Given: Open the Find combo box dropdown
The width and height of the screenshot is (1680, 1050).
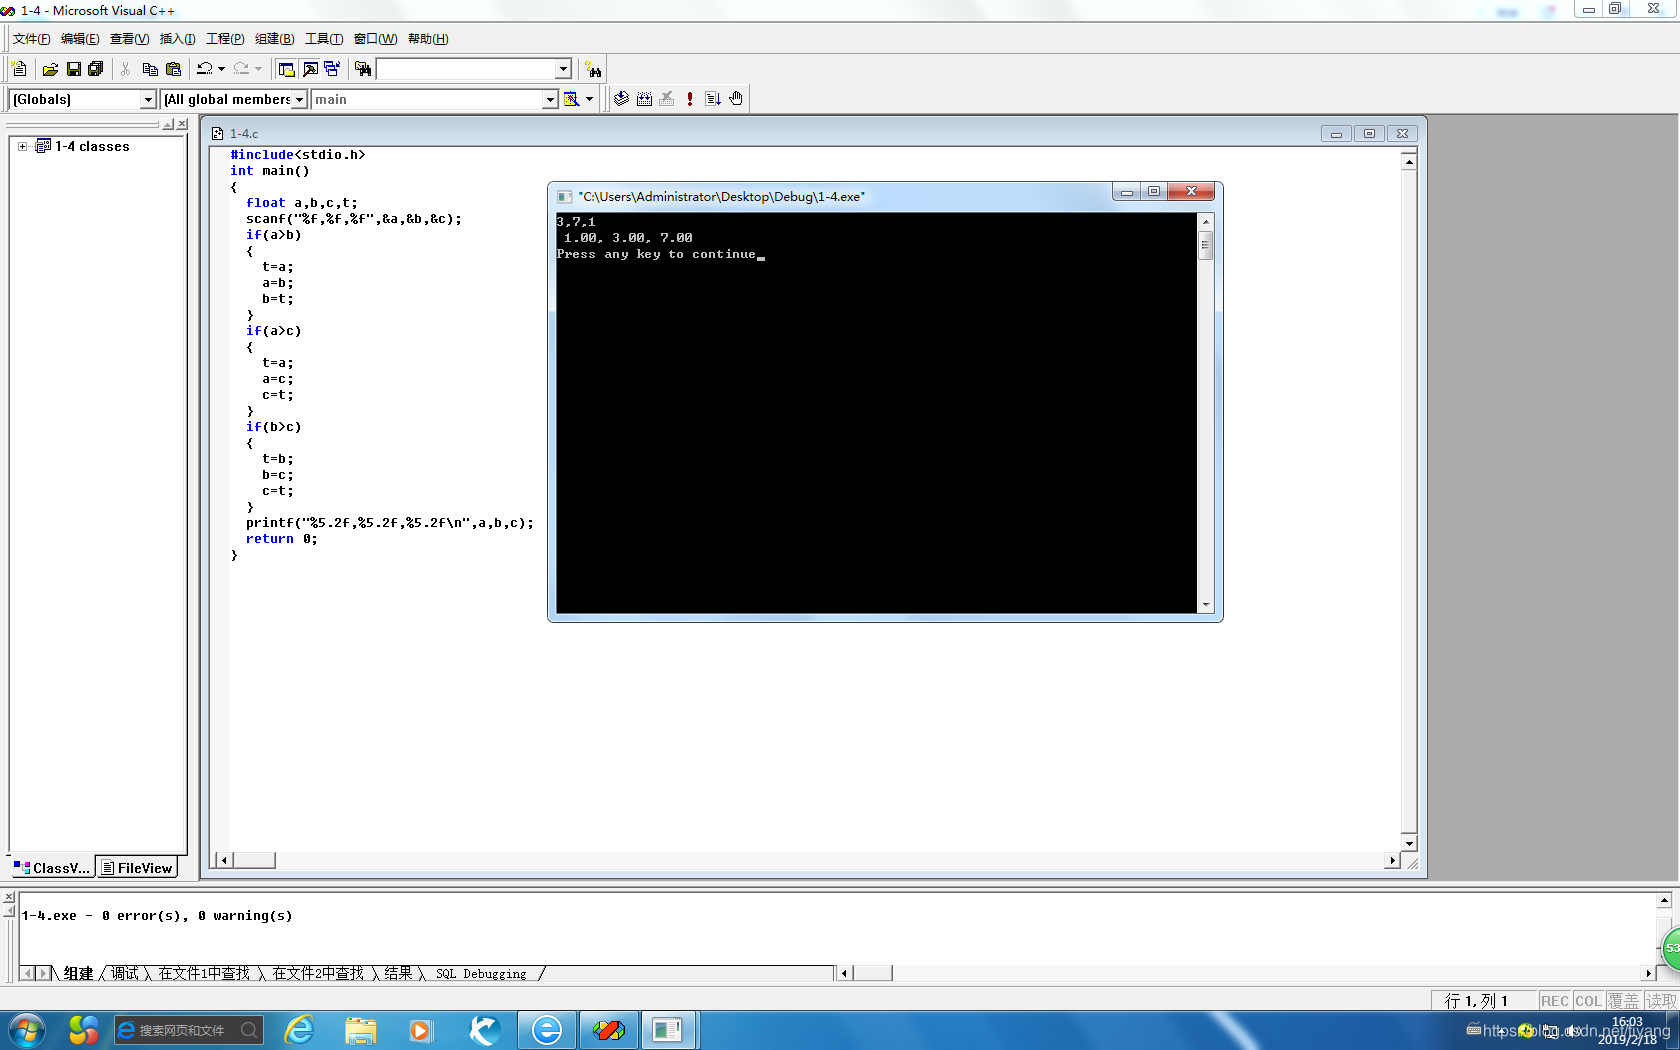Looking at the screenshot, I should coord(563,69).
